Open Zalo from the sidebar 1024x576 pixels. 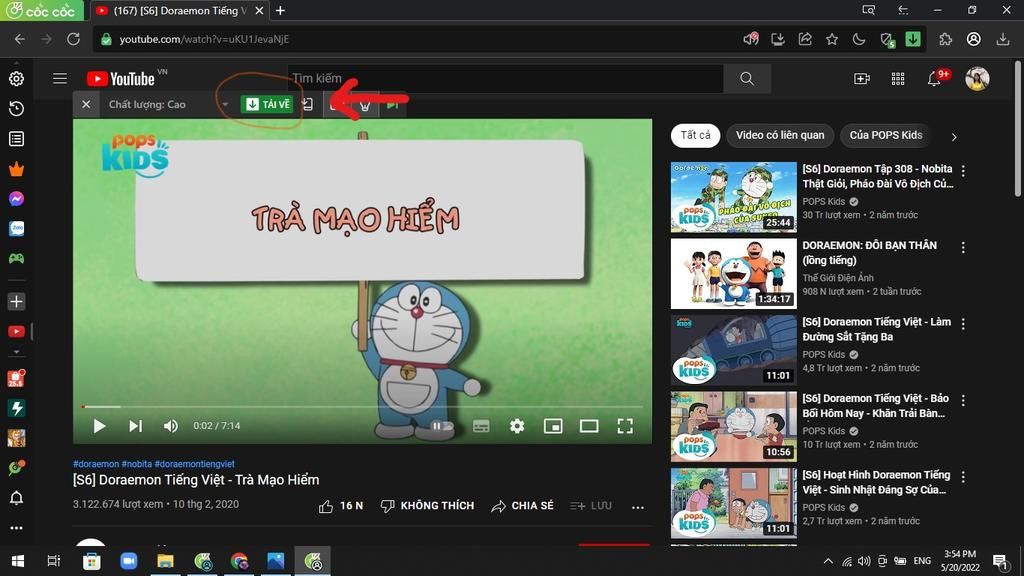16,229
